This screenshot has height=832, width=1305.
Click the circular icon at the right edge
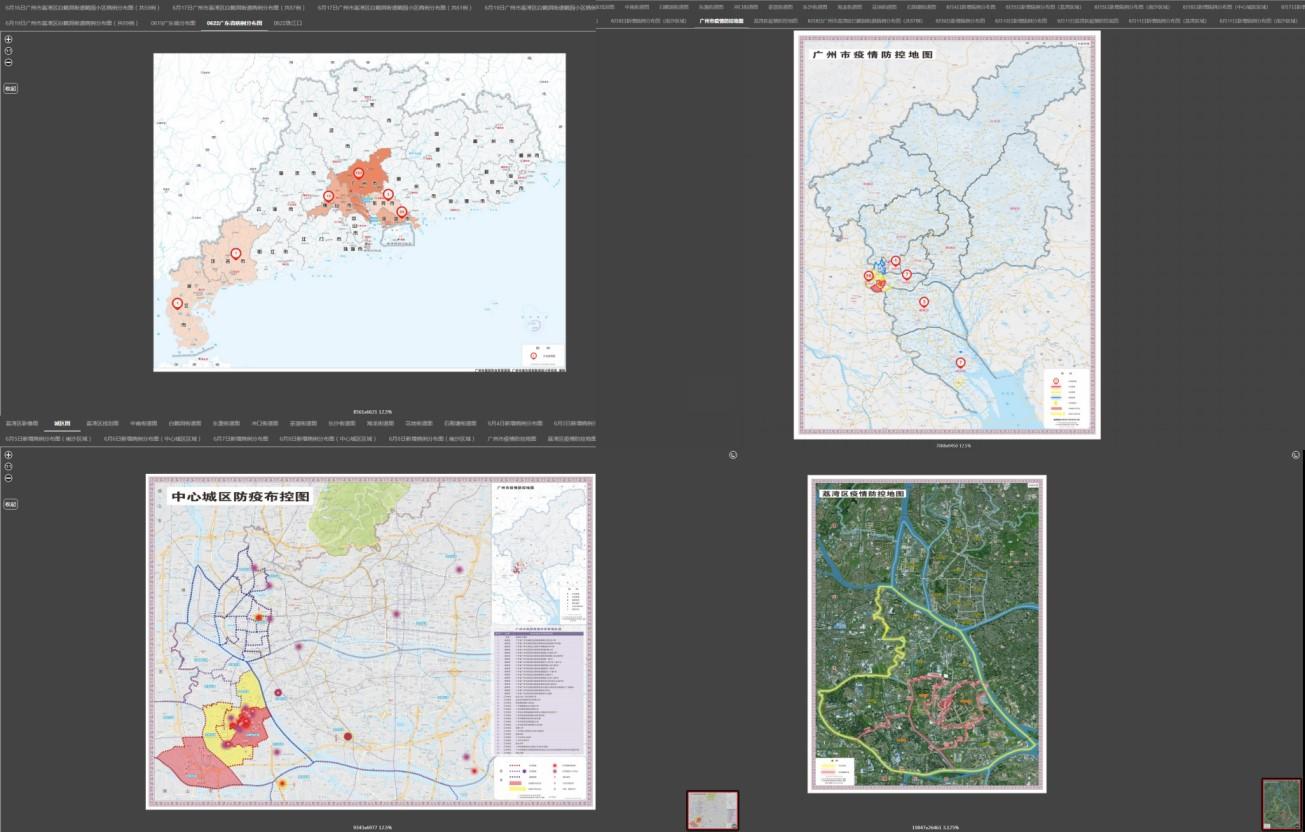point(1296,455)
